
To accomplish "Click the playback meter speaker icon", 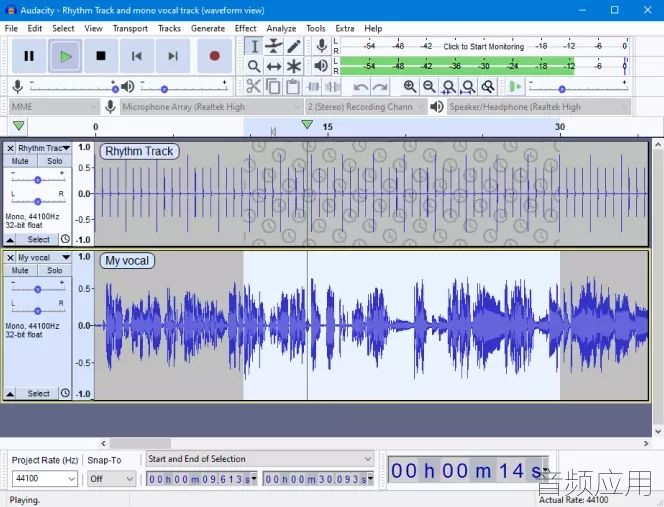I will coord(321,66).
